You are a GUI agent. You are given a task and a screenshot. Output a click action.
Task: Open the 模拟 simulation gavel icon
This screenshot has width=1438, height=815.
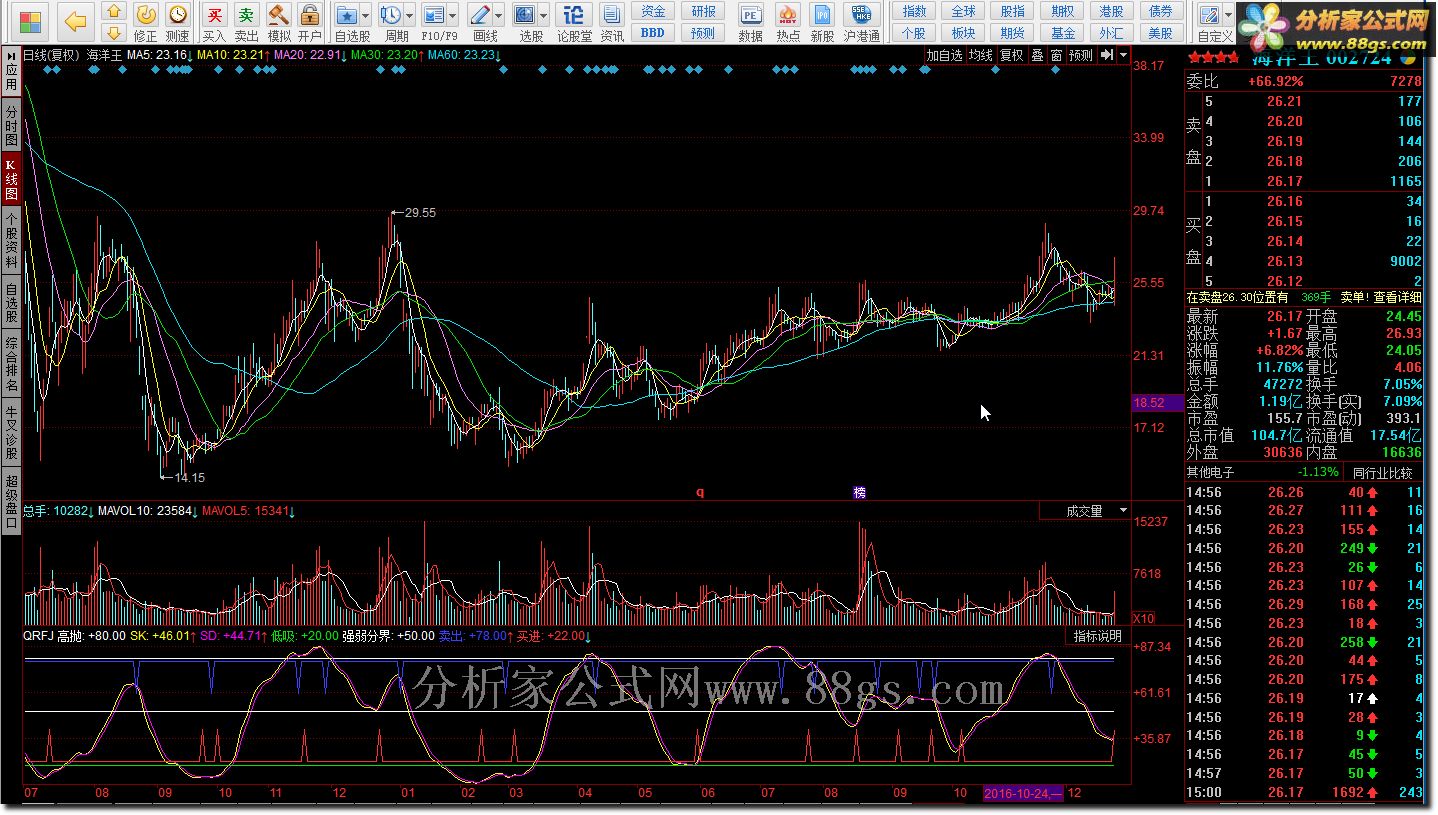point(279,22)
